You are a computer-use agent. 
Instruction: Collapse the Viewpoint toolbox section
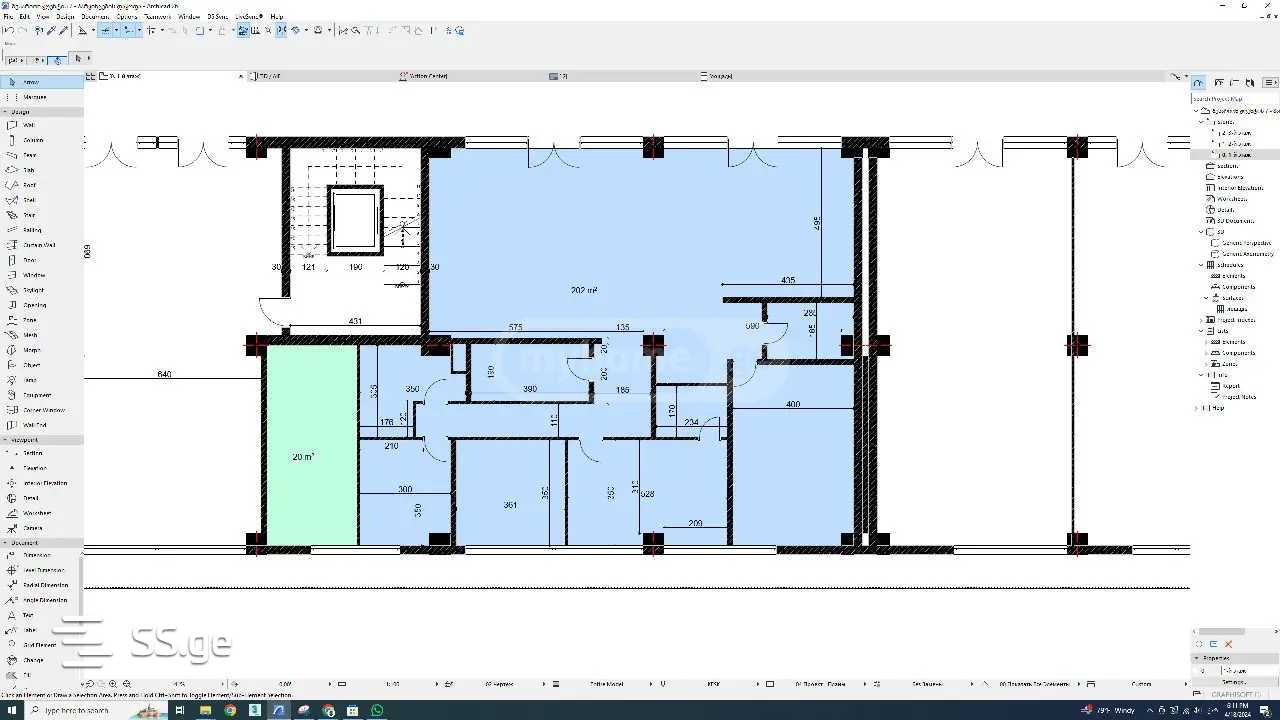[5, 440]
